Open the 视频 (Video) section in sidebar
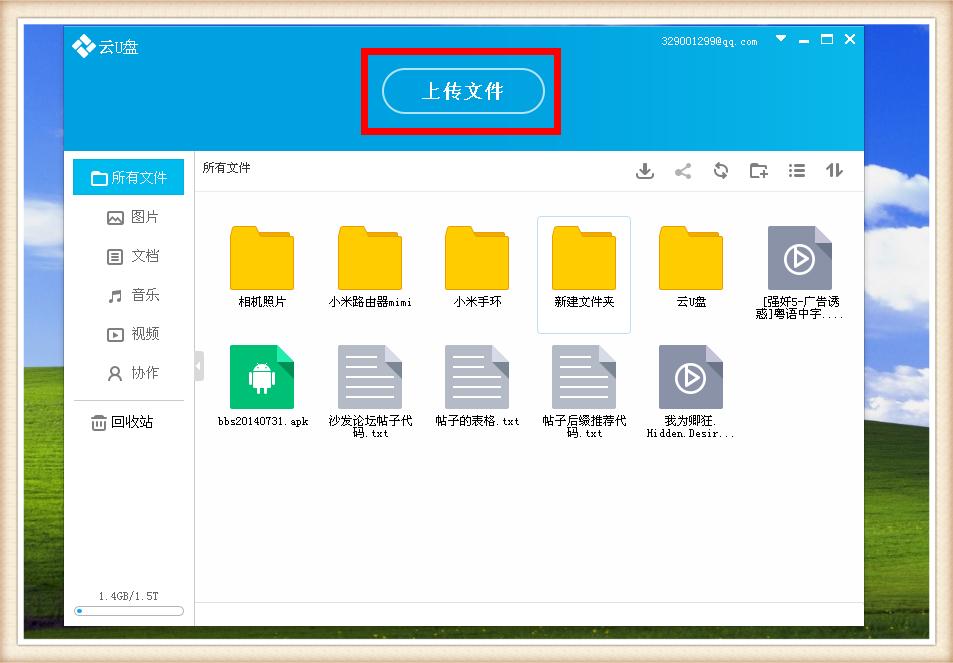This screenshot has width=953, height=663. coord(128,334)
